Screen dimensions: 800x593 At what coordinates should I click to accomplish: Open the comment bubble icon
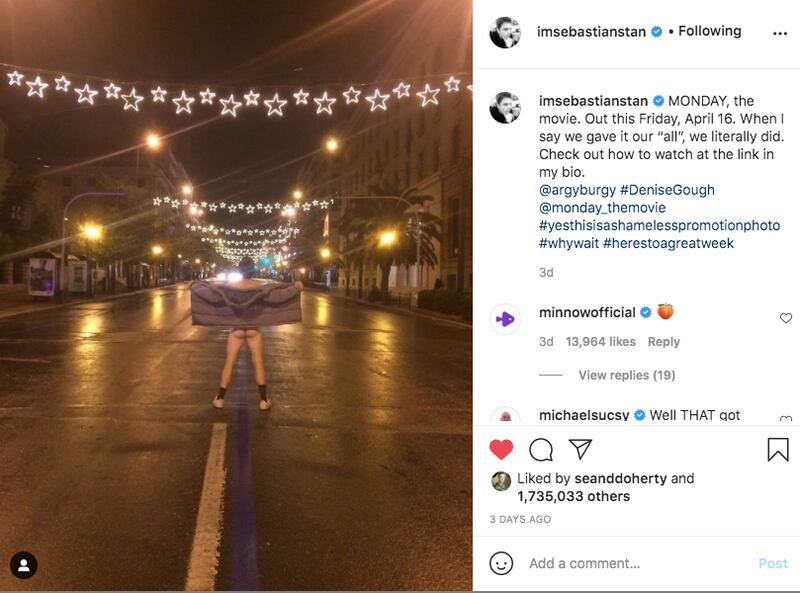click(x=541, y=449)
